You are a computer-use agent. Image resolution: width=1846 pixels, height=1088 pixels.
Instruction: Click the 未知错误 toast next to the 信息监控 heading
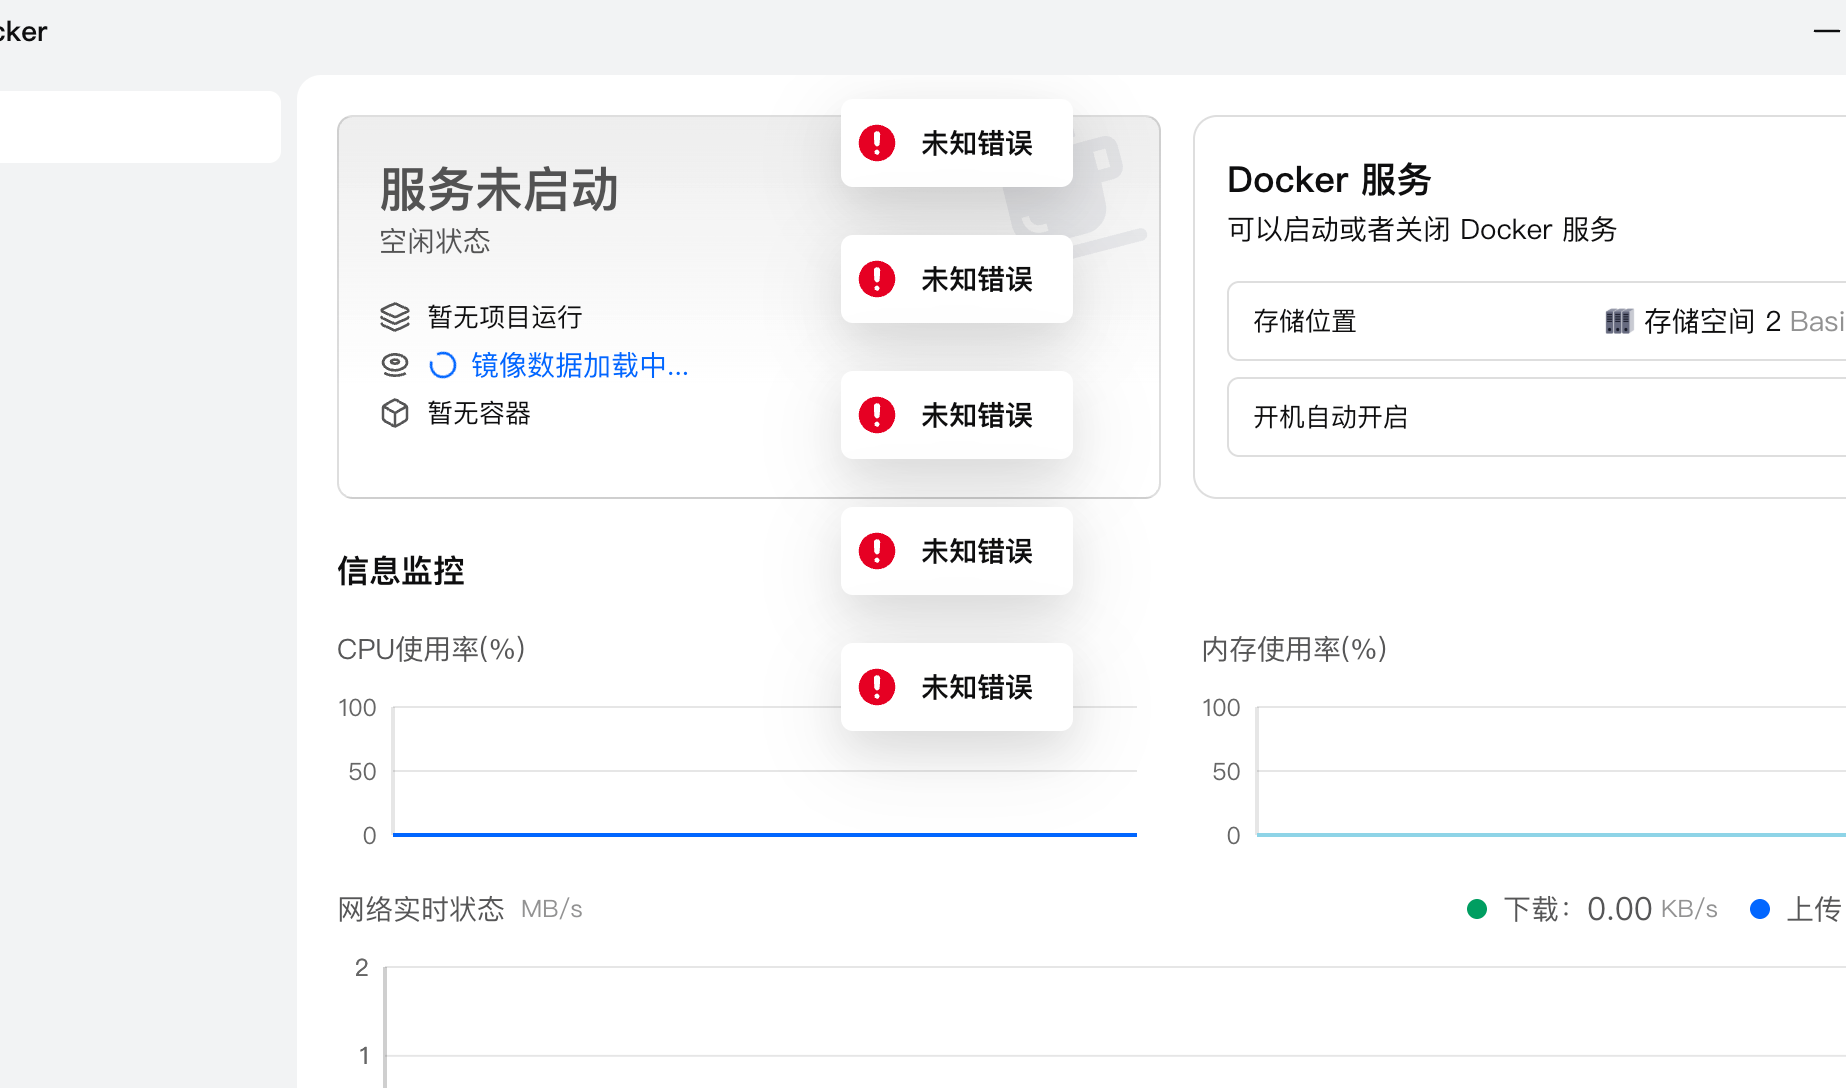[957, 551]
